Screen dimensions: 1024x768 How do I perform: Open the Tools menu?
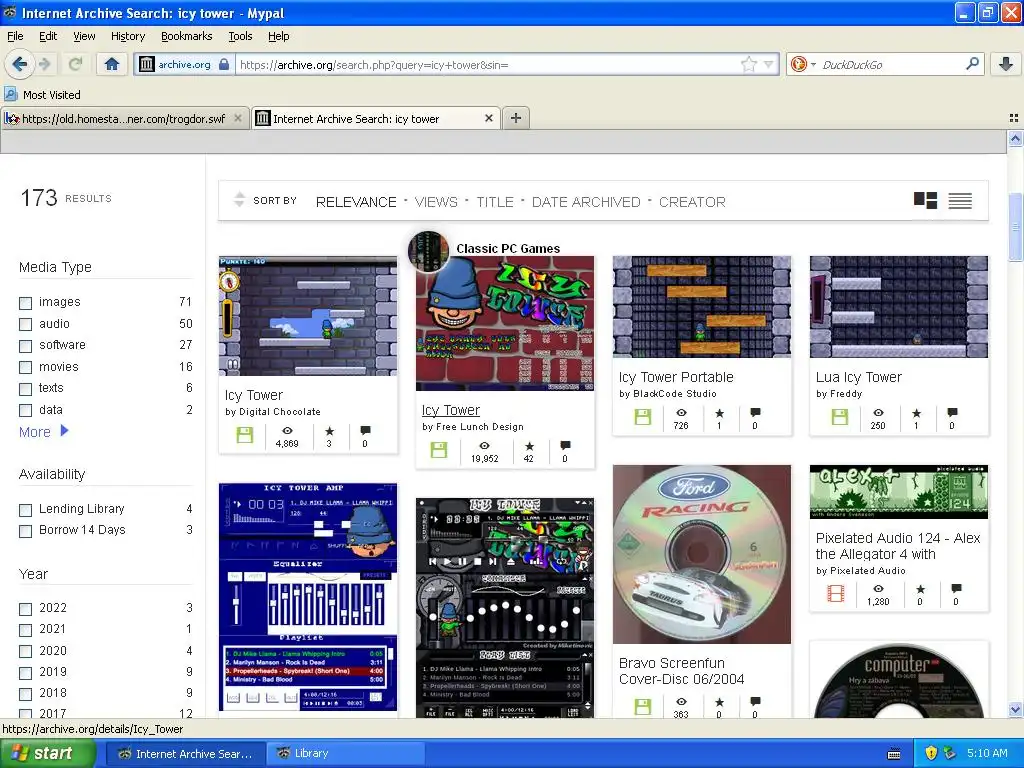240,36
